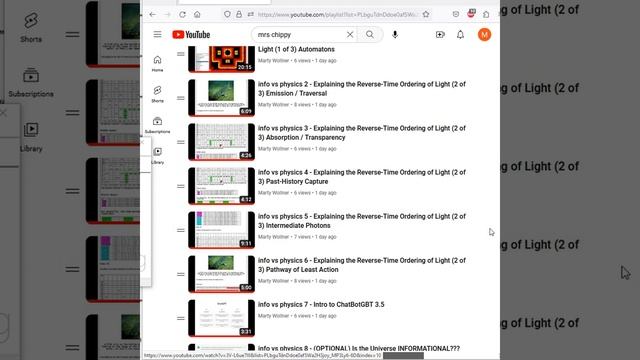Open thumbnail of info vs physics 5

(222, 230)
